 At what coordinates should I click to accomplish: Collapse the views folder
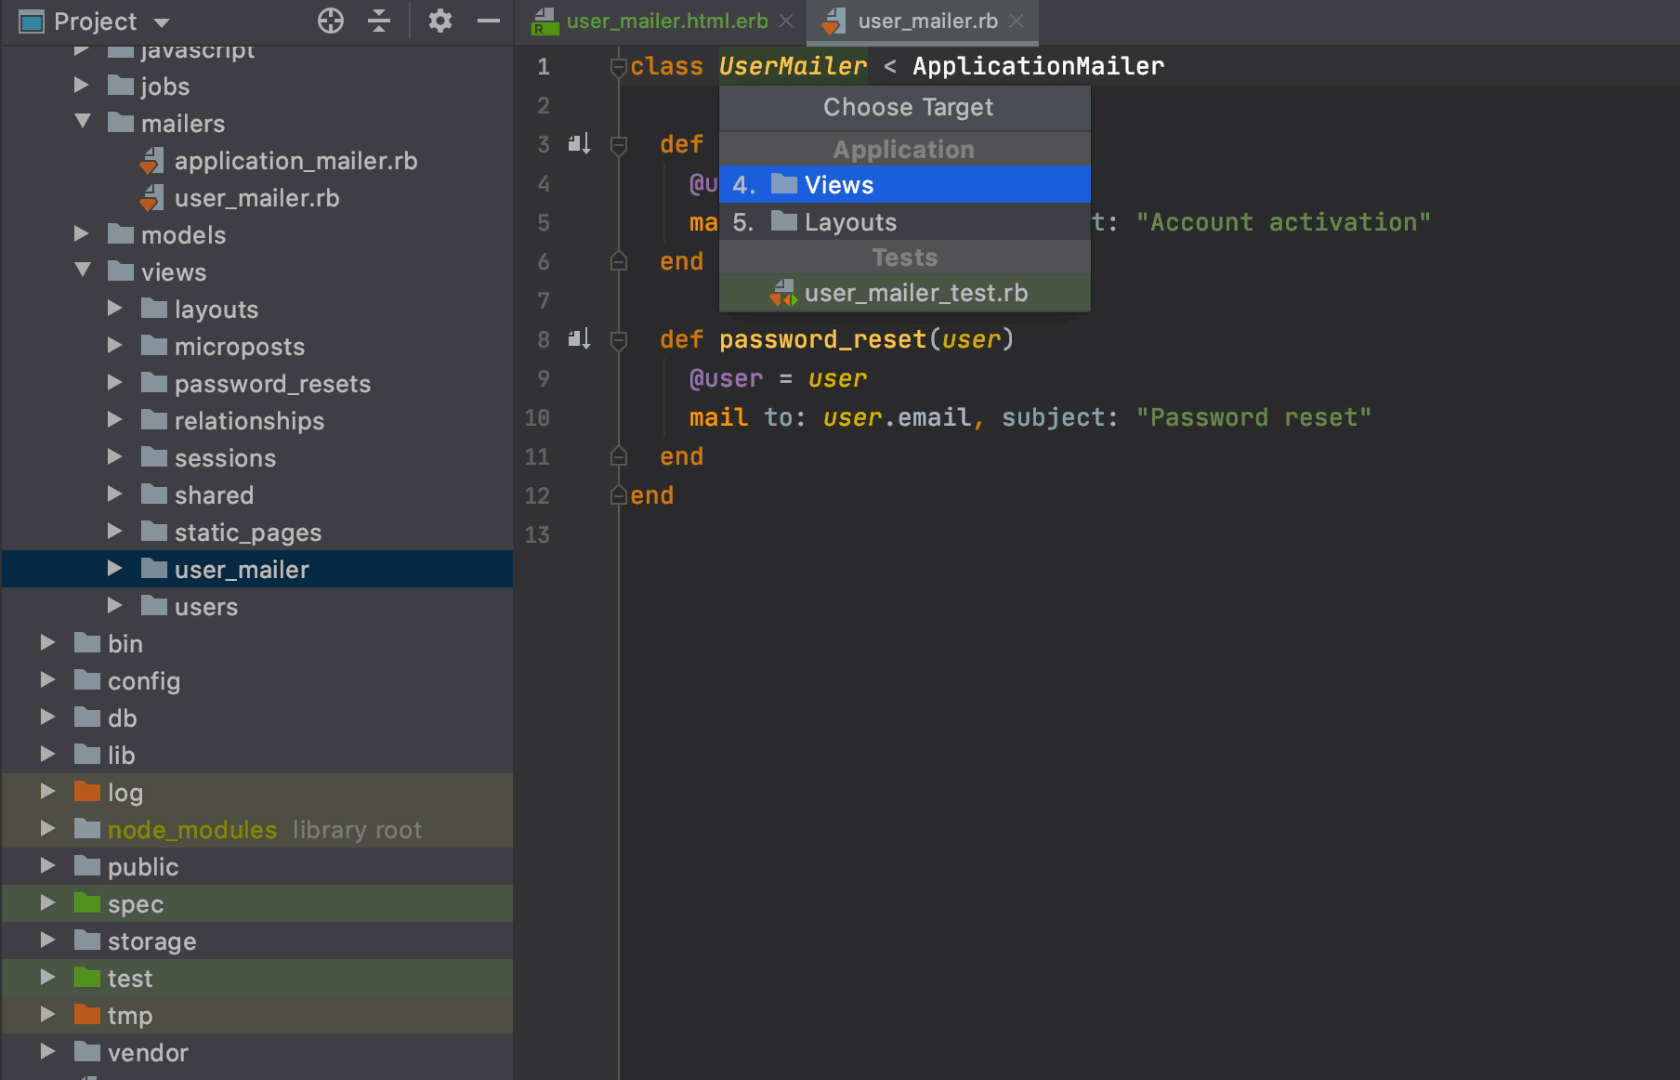83,270
